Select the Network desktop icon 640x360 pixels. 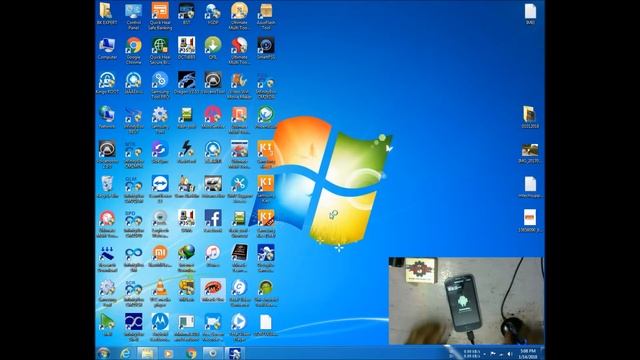tap(107, 118)
